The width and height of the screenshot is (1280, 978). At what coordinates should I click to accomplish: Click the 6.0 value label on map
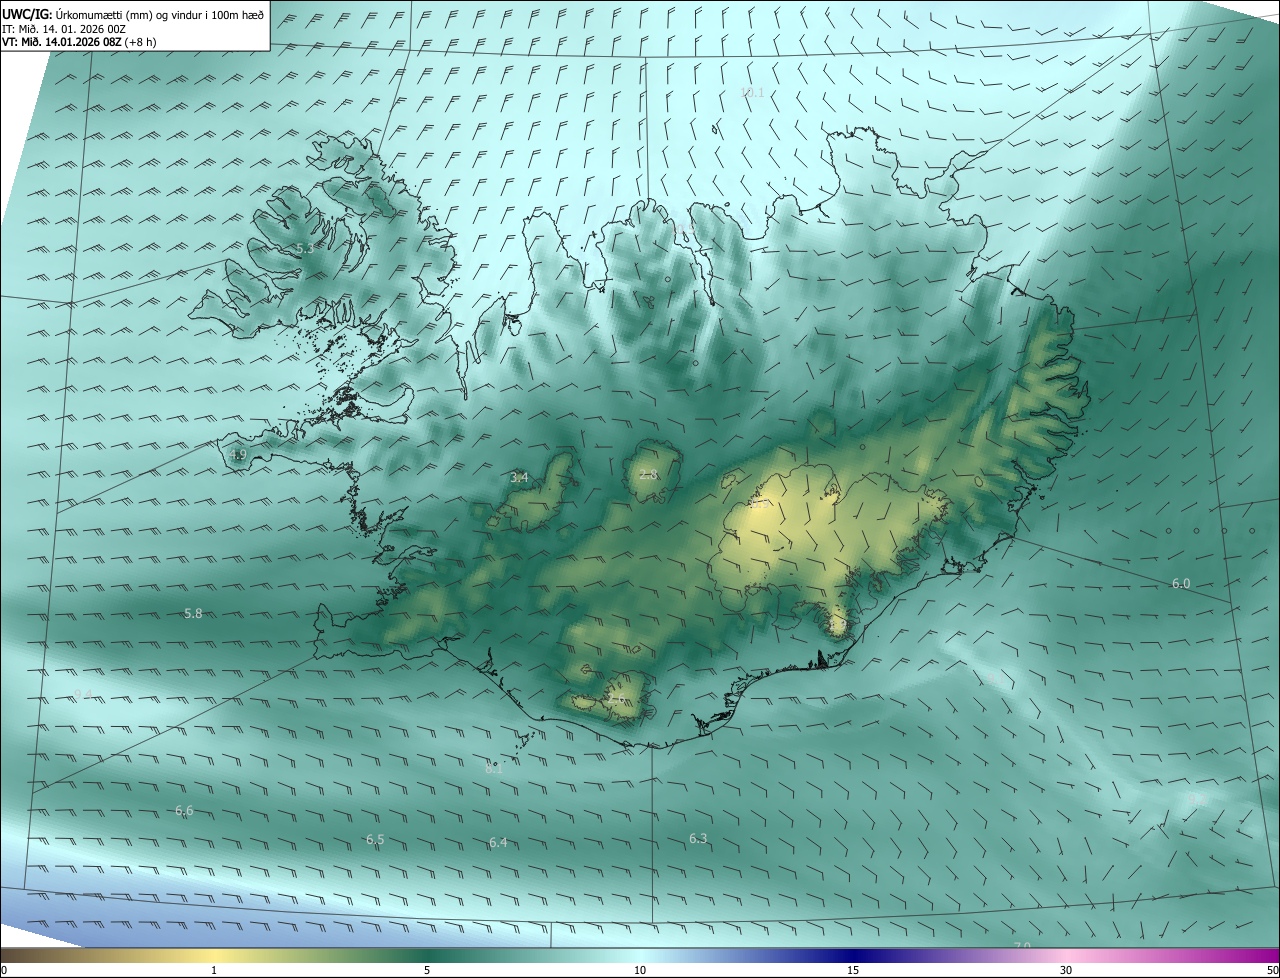[1181, 583]
